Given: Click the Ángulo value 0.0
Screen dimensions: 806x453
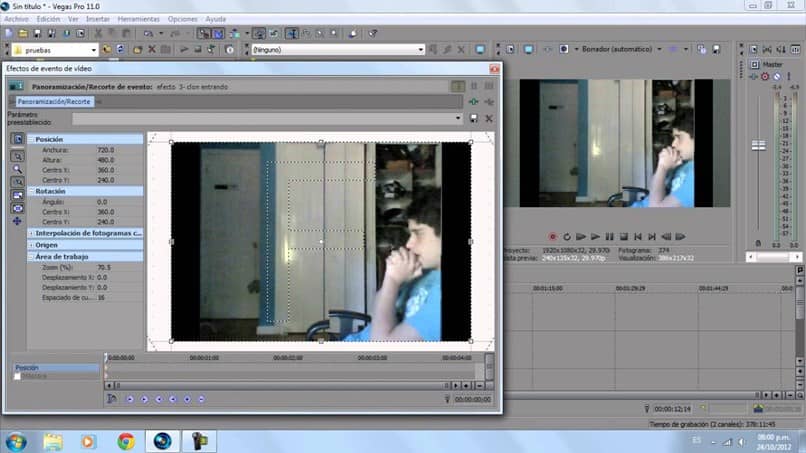Looking at the screenshot, I should pos(102,202).
